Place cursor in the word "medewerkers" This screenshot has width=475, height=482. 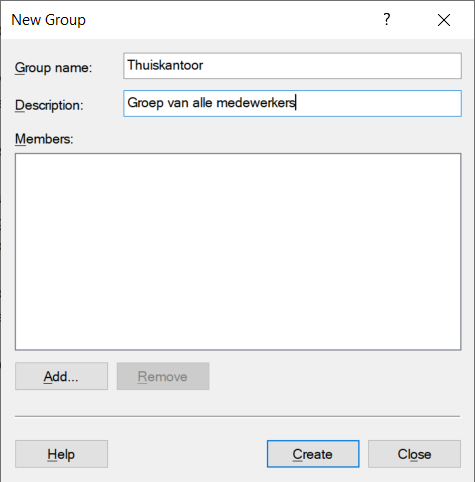tap(256, 103)
